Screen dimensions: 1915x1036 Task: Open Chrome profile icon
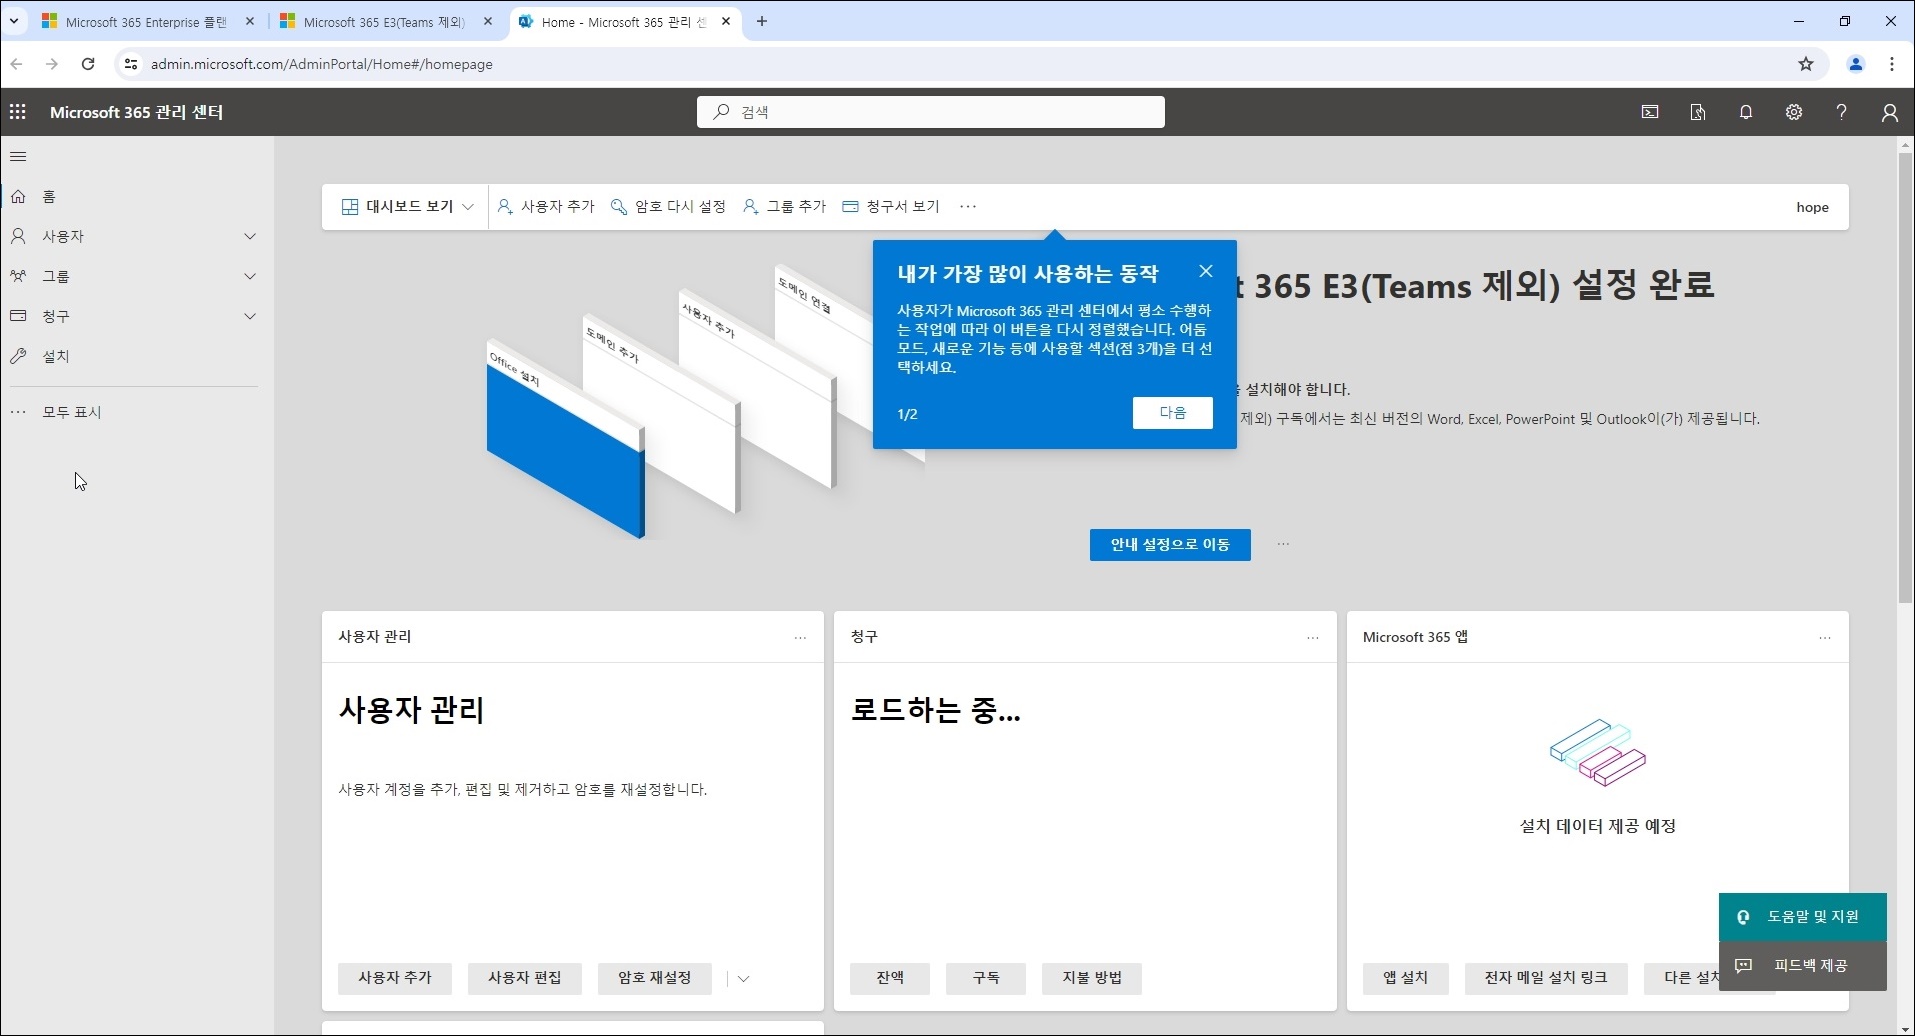(1856, 64)
